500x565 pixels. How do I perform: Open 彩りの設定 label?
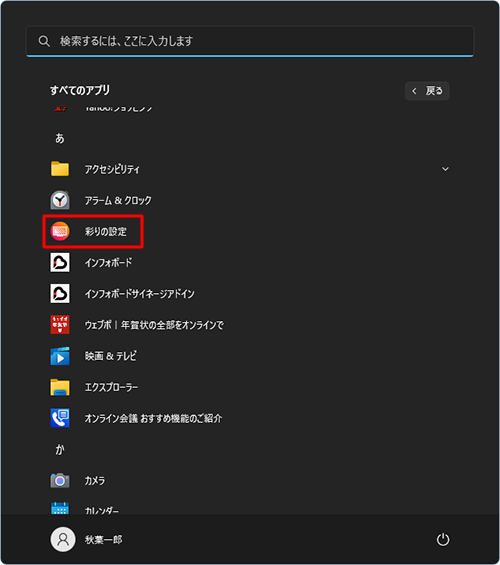106,231
